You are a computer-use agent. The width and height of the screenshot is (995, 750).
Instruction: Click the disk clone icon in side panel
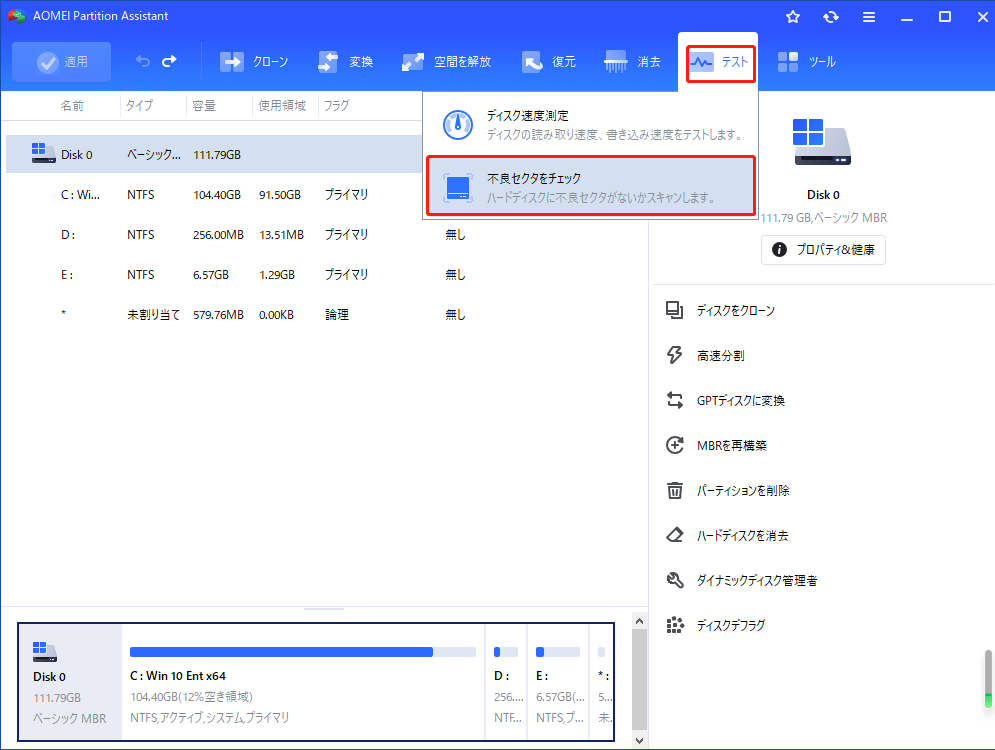675,310
